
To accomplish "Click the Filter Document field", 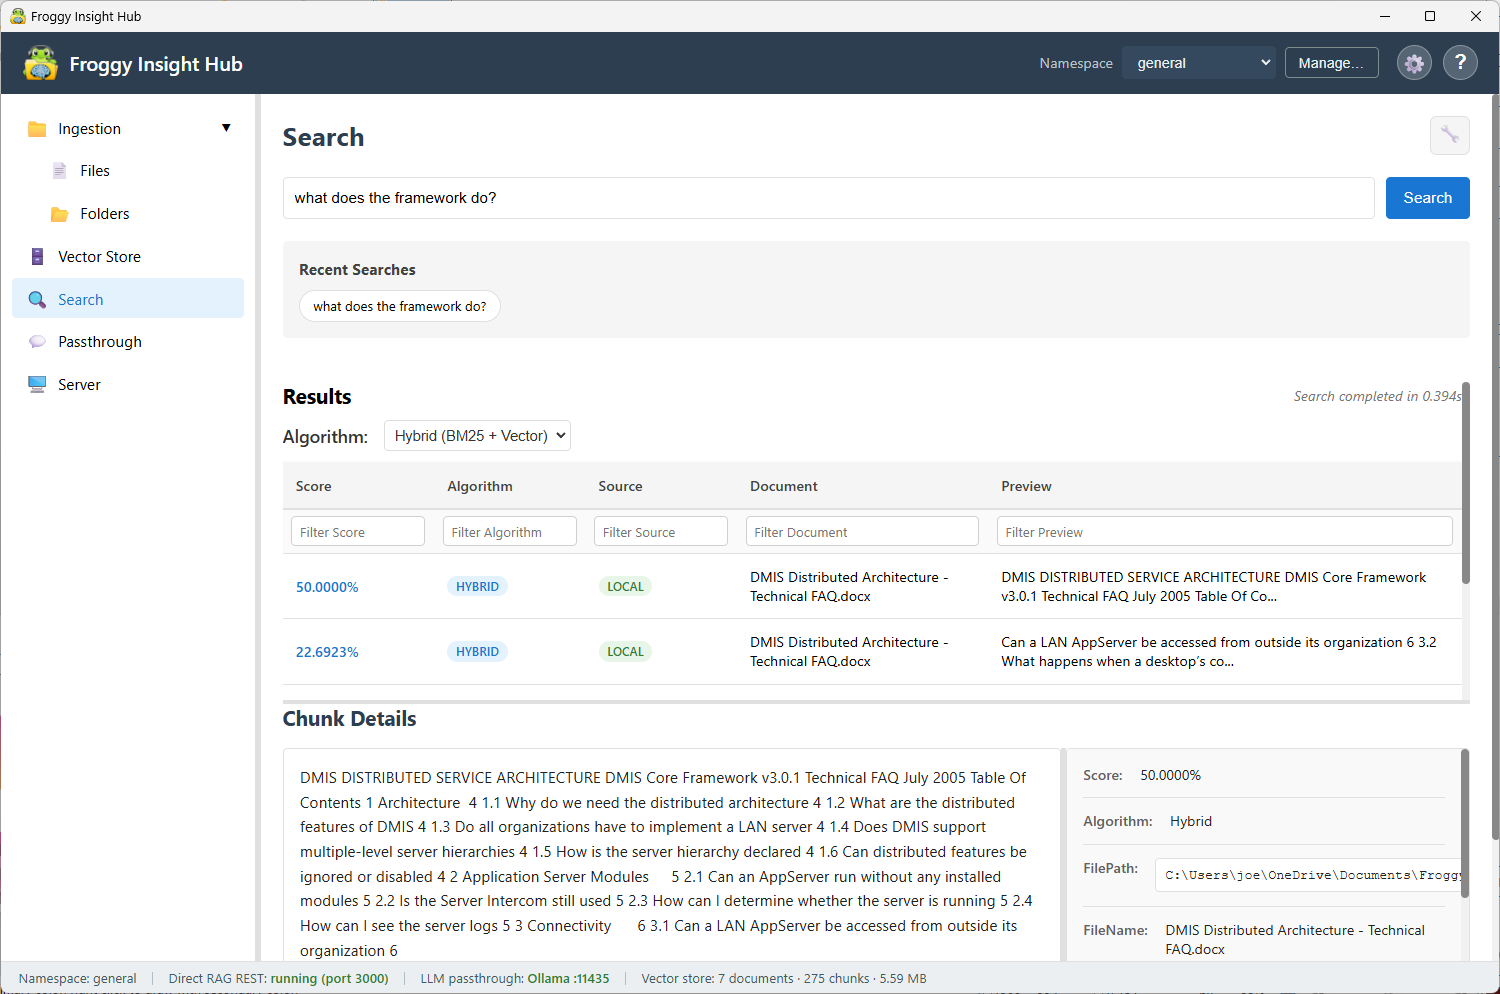I will tap(862, 532).
